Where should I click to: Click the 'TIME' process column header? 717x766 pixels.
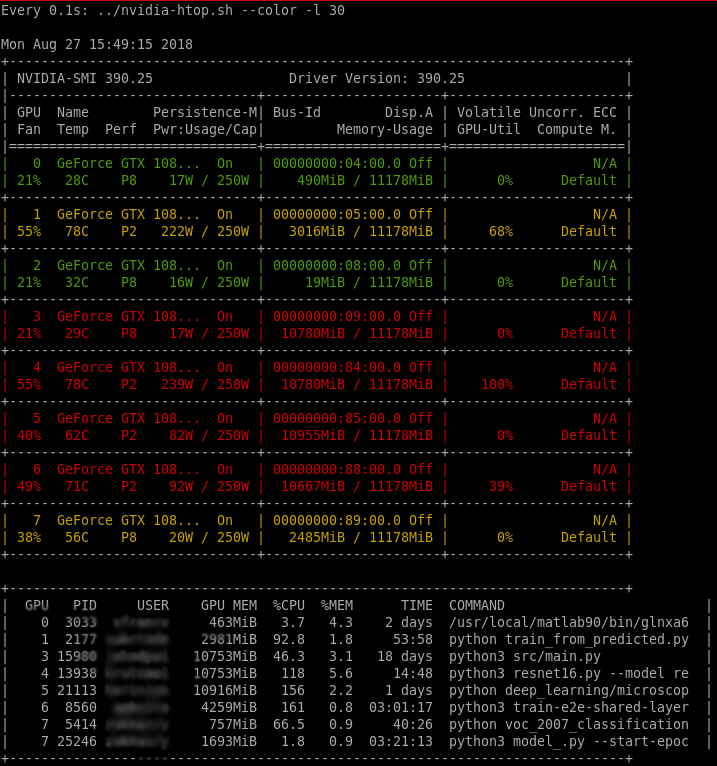pos(417,606)
